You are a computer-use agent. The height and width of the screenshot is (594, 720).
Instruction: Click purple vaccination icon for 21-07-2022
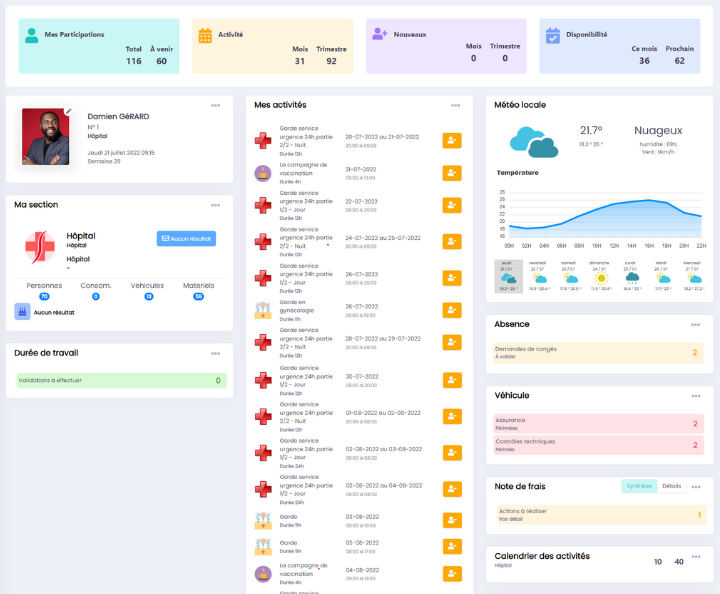(263, 174)
